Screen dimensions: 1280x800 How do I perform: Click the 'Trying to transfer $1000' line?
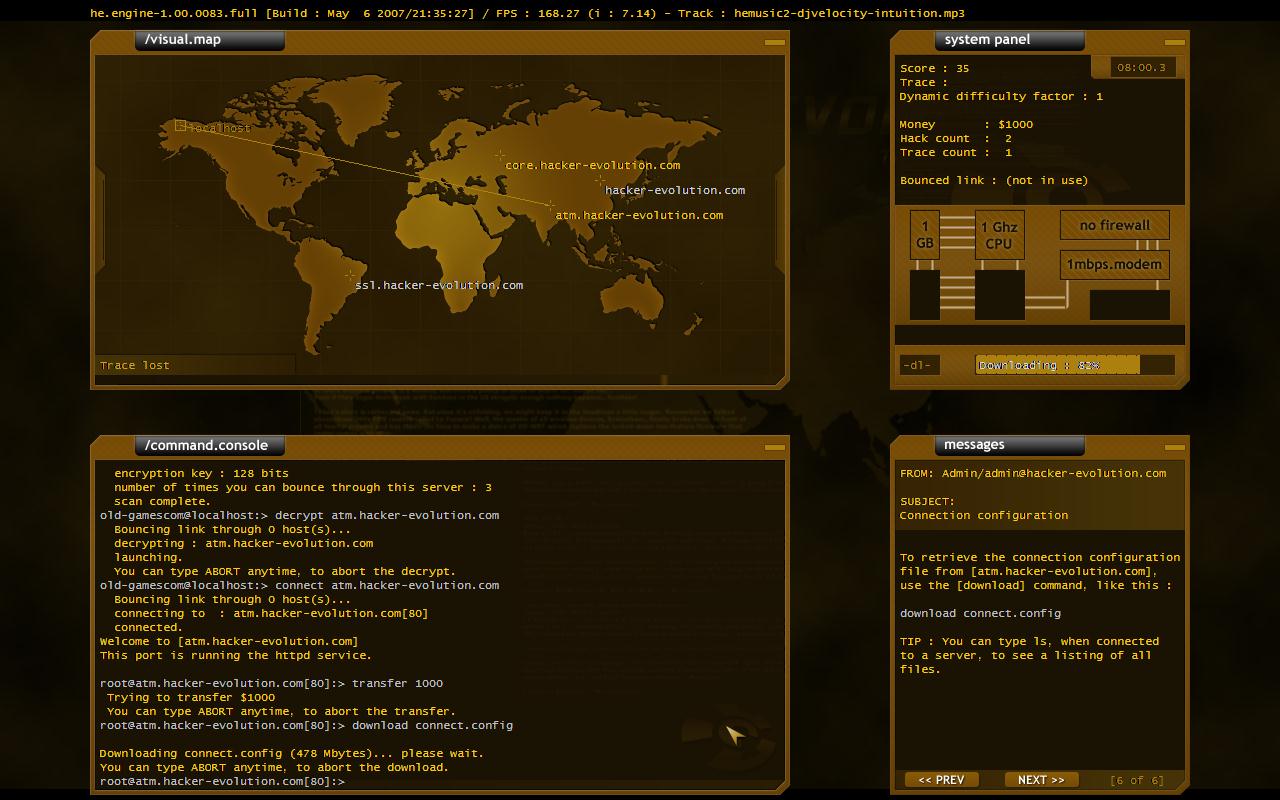[x=190, y=697]
